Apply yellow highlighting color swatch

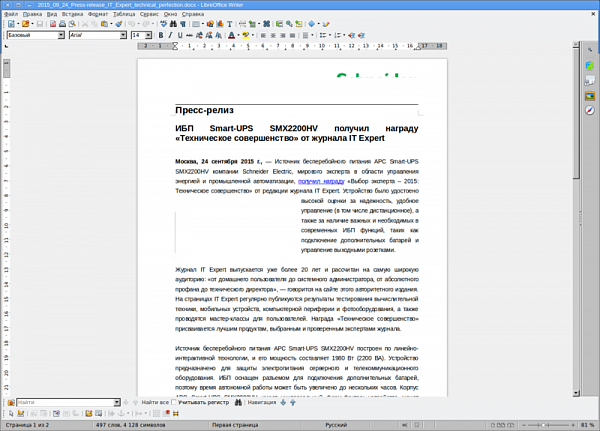click(246, 35)
